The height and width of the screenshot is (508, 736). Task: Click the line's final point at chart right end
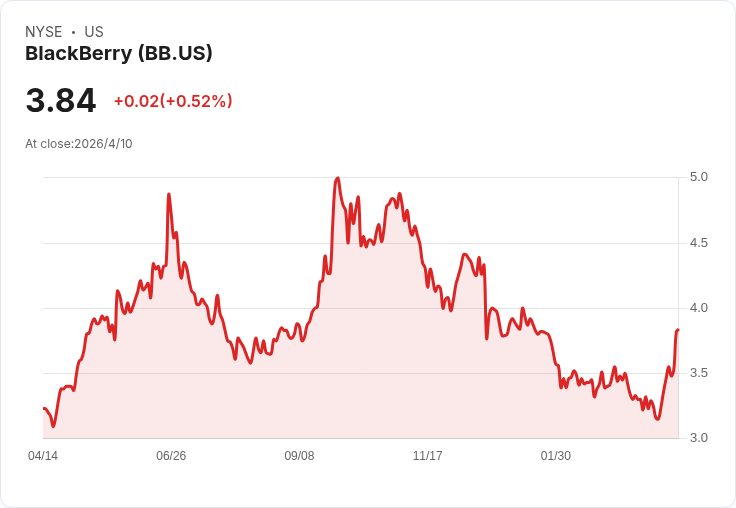pos(678,330)
